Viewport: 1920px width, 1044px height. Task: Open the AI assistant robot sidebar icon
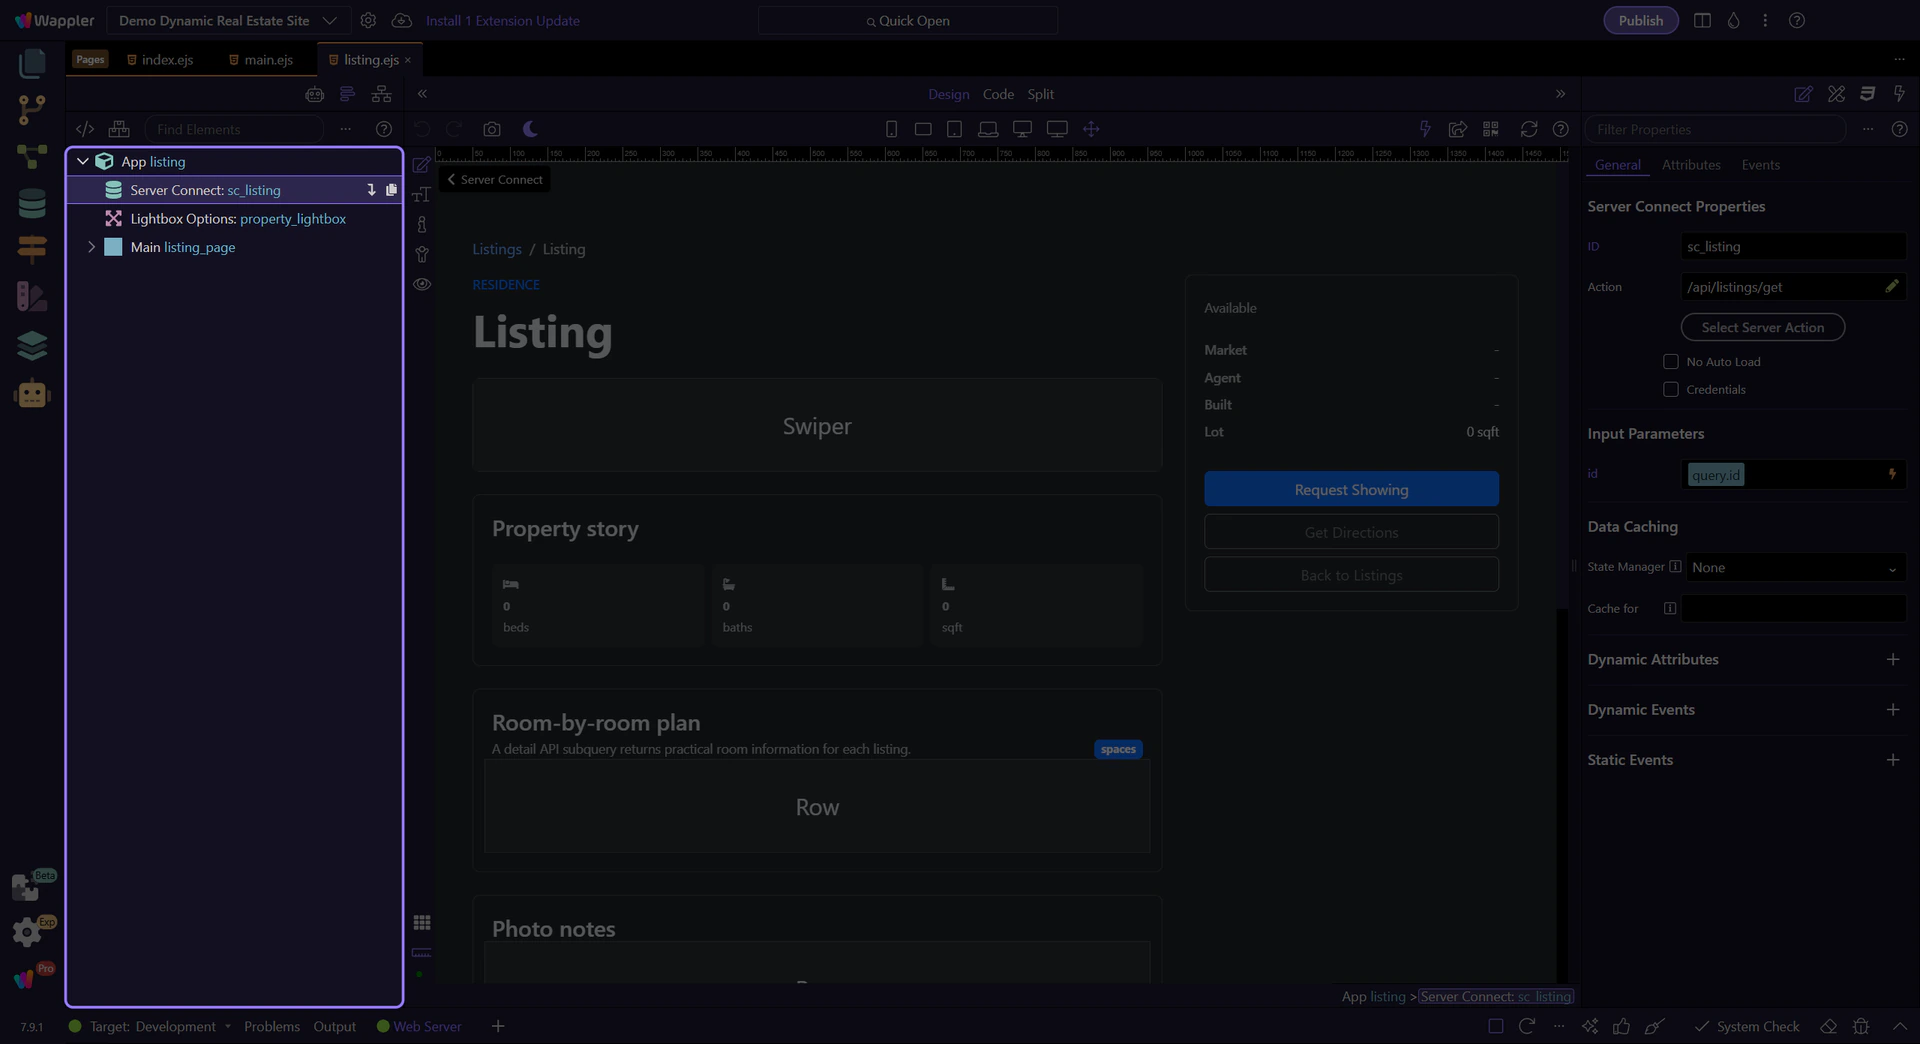point(32,394)
